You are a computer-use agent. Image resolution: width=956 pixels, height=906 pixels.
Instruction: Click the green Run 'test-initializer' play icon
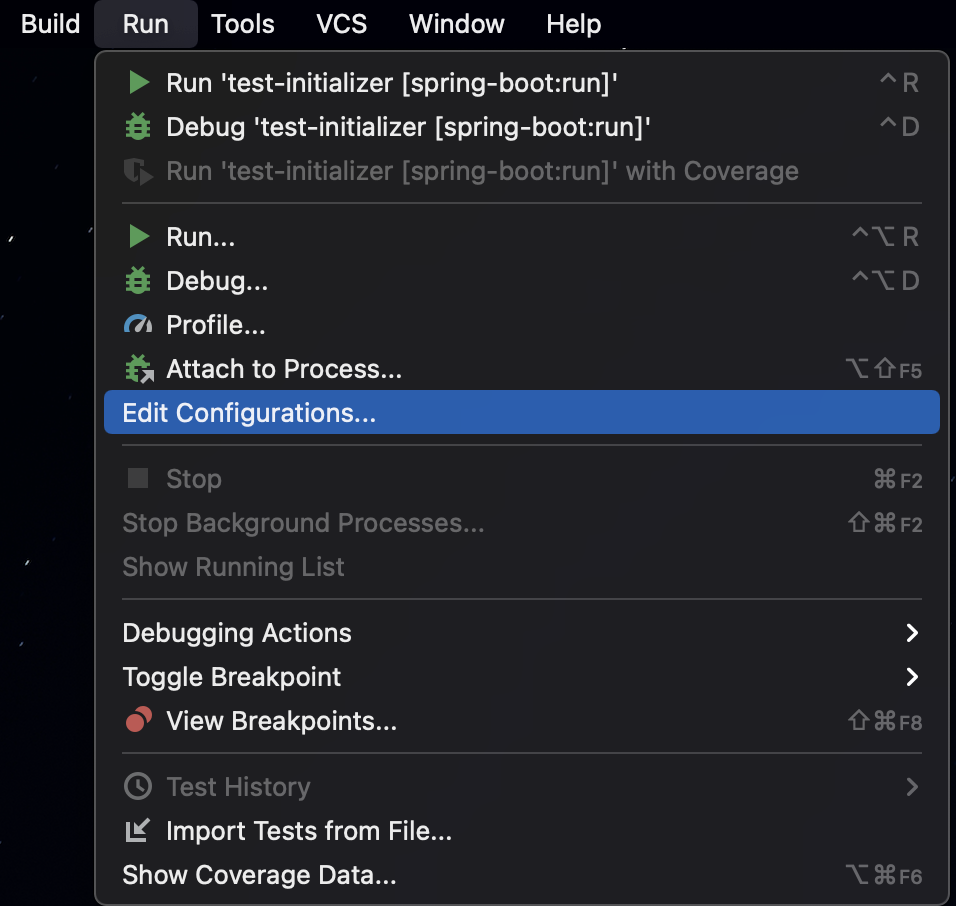[x=139, y=83]
